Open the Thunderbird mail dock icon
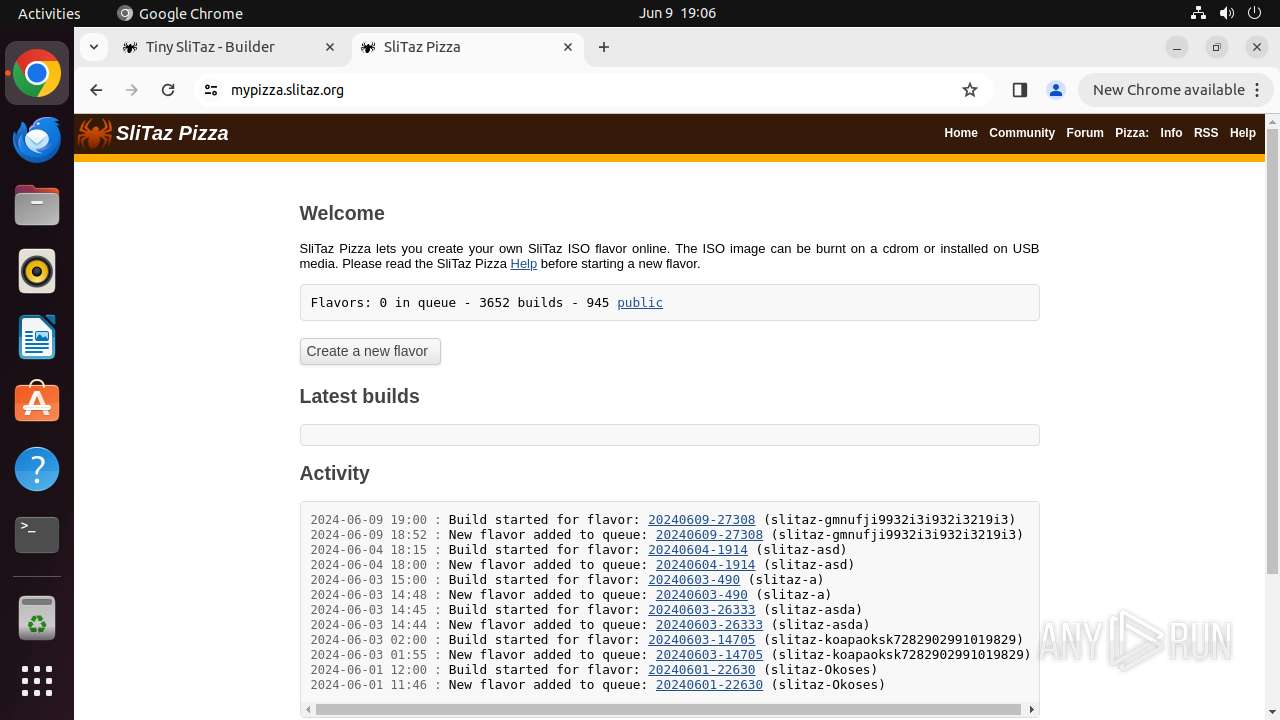The height and width of the screenshot is (720, 1280). [x=37, y=140]
